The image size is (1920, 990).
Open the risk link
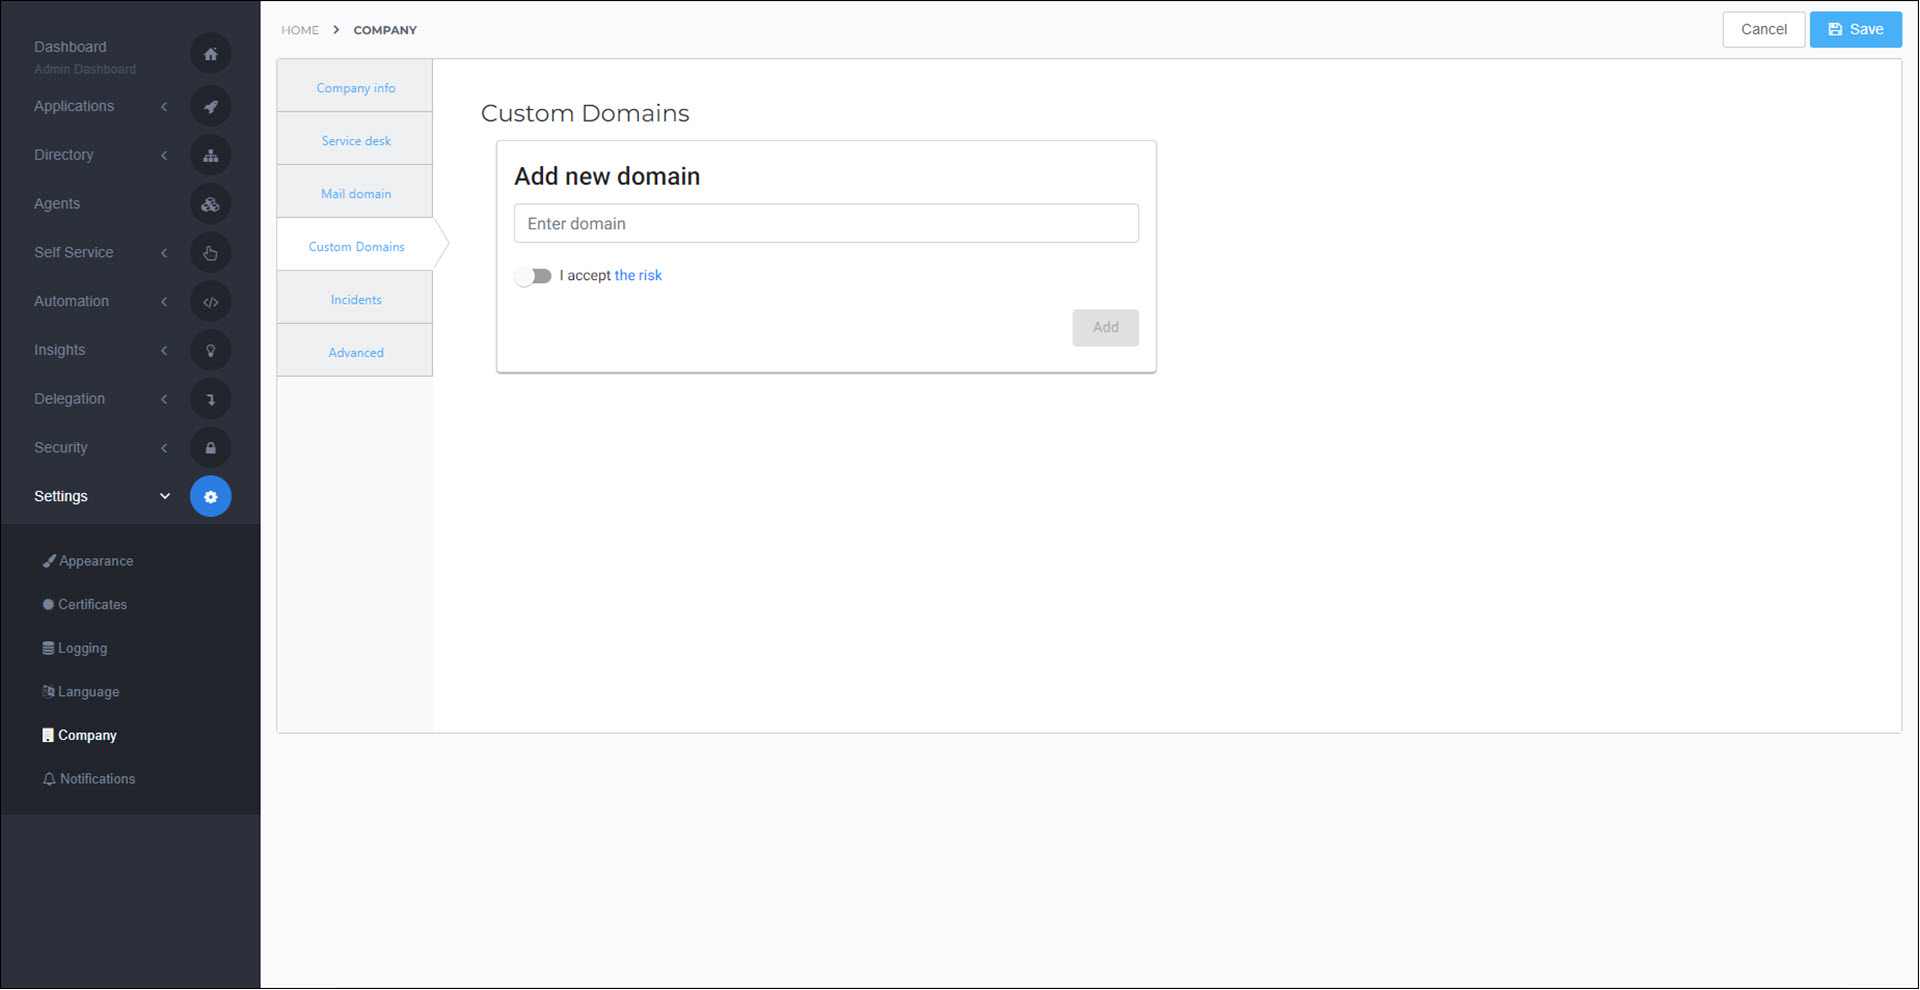[638, 275]
